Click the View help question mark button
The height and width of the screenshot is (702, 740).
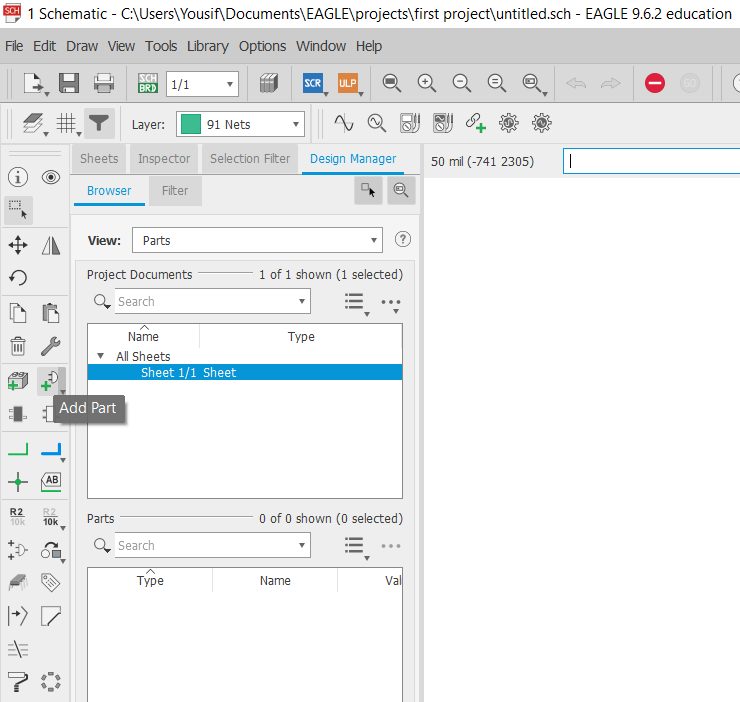[403, 239]
